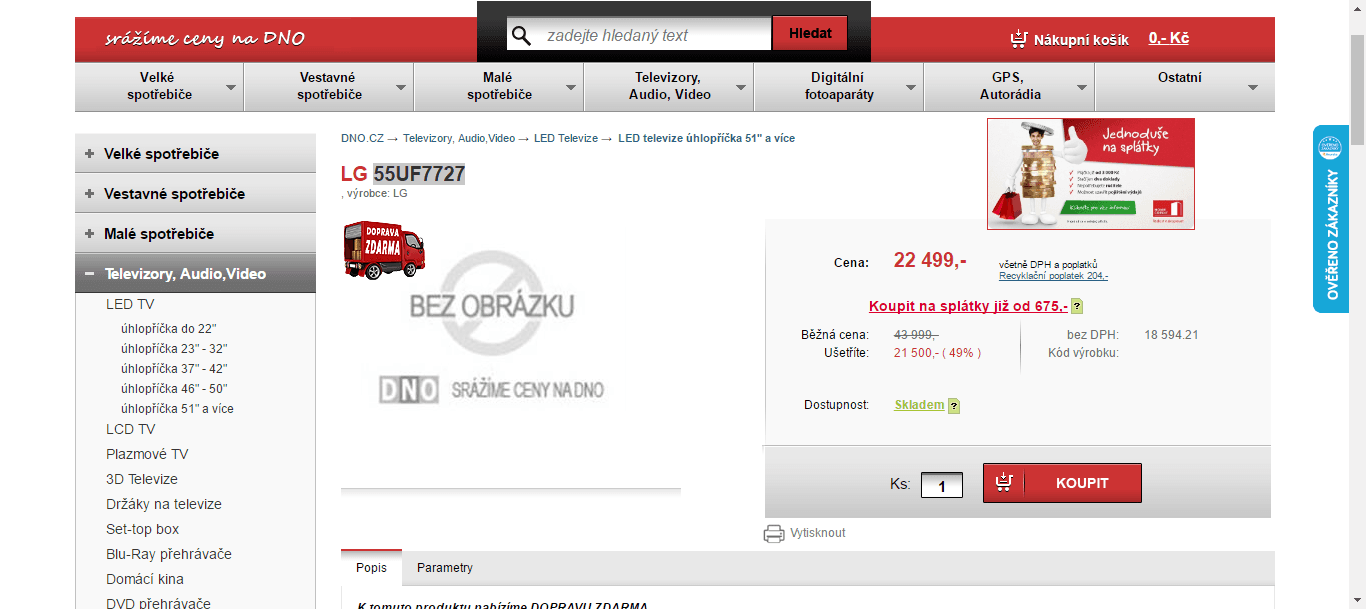Screen dimensions: 1366x609
Task: Open Nákupní košík link
Action: 1081,40
